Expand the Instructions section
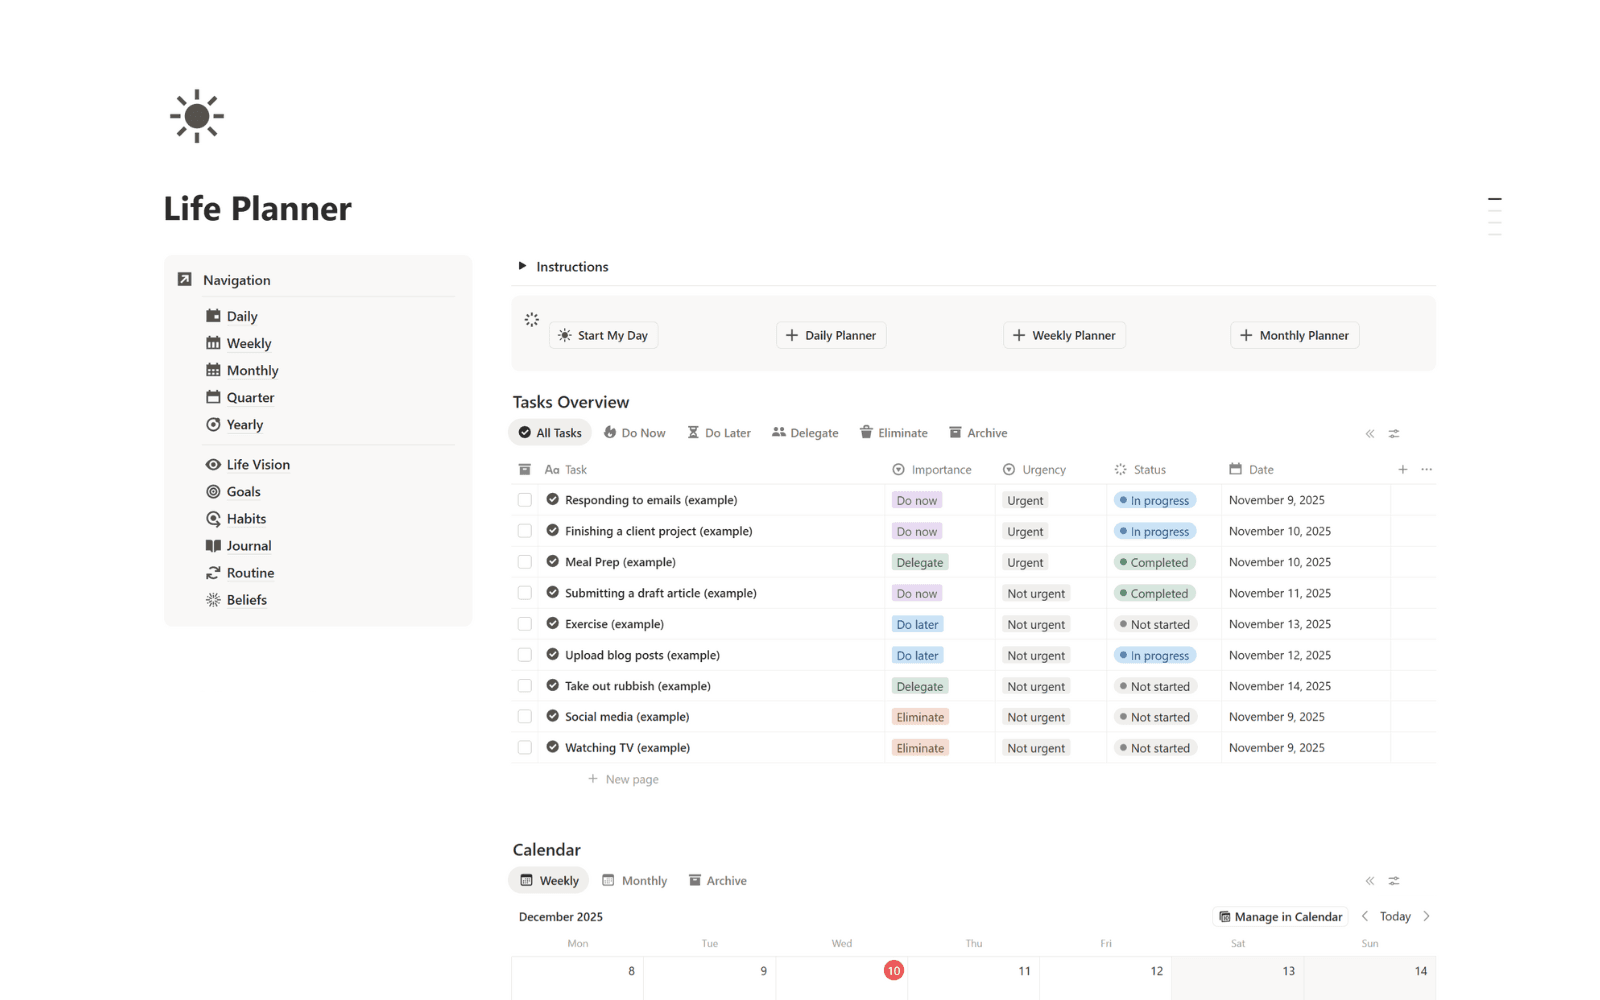The height and width of the screenshot is (1000, 1600). pos(522,266)
